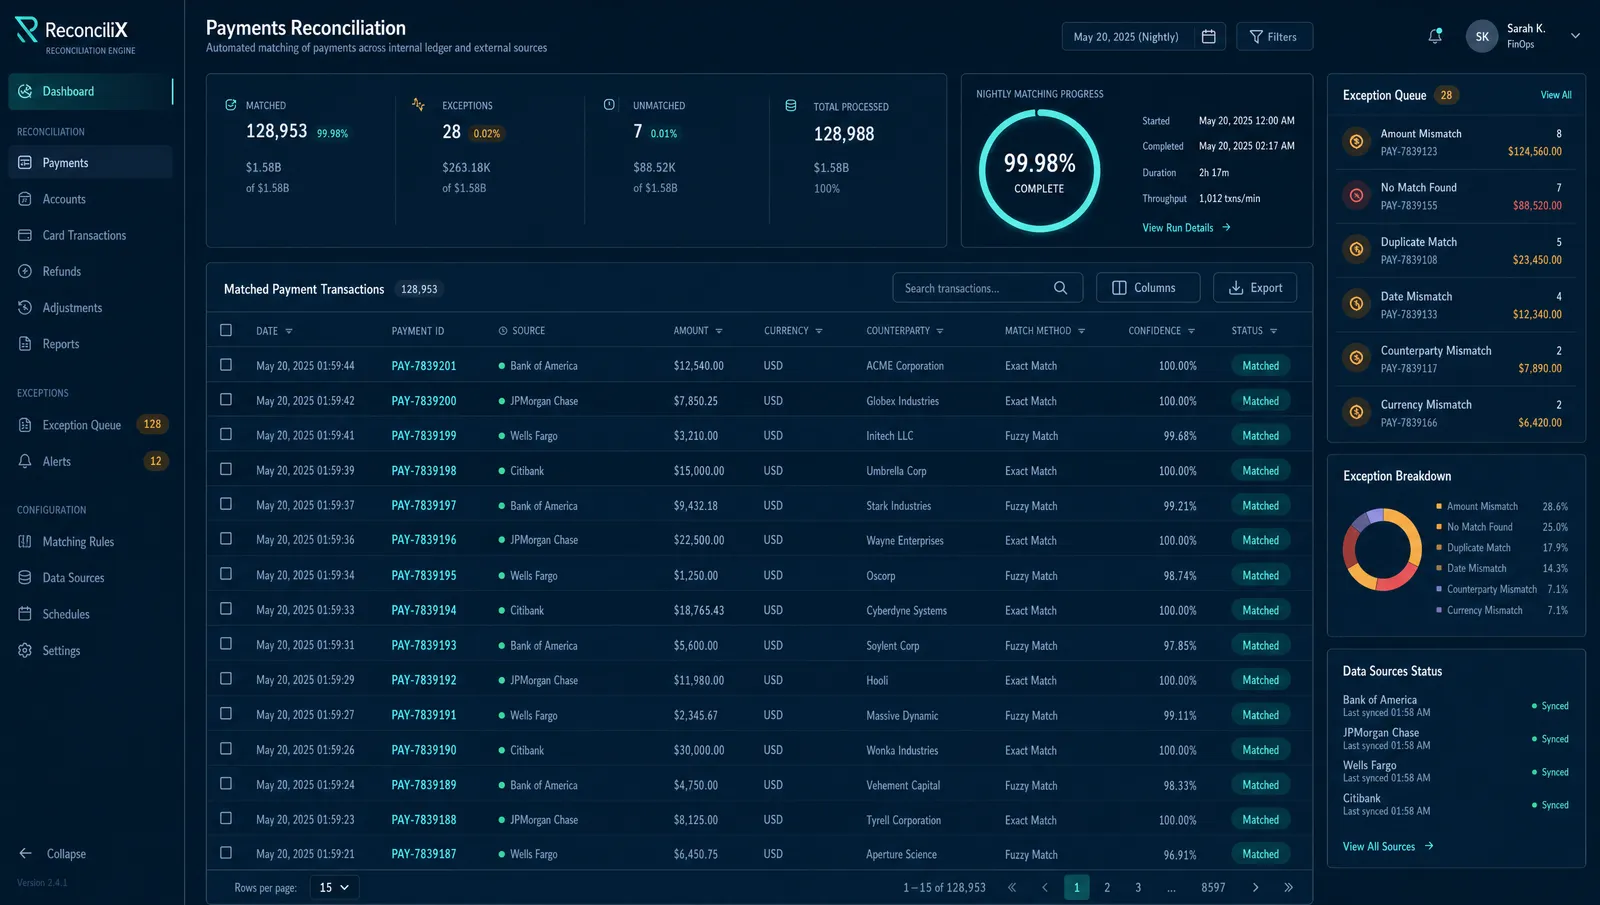
Task: Click the SK user avatar
Action: 1482,36
